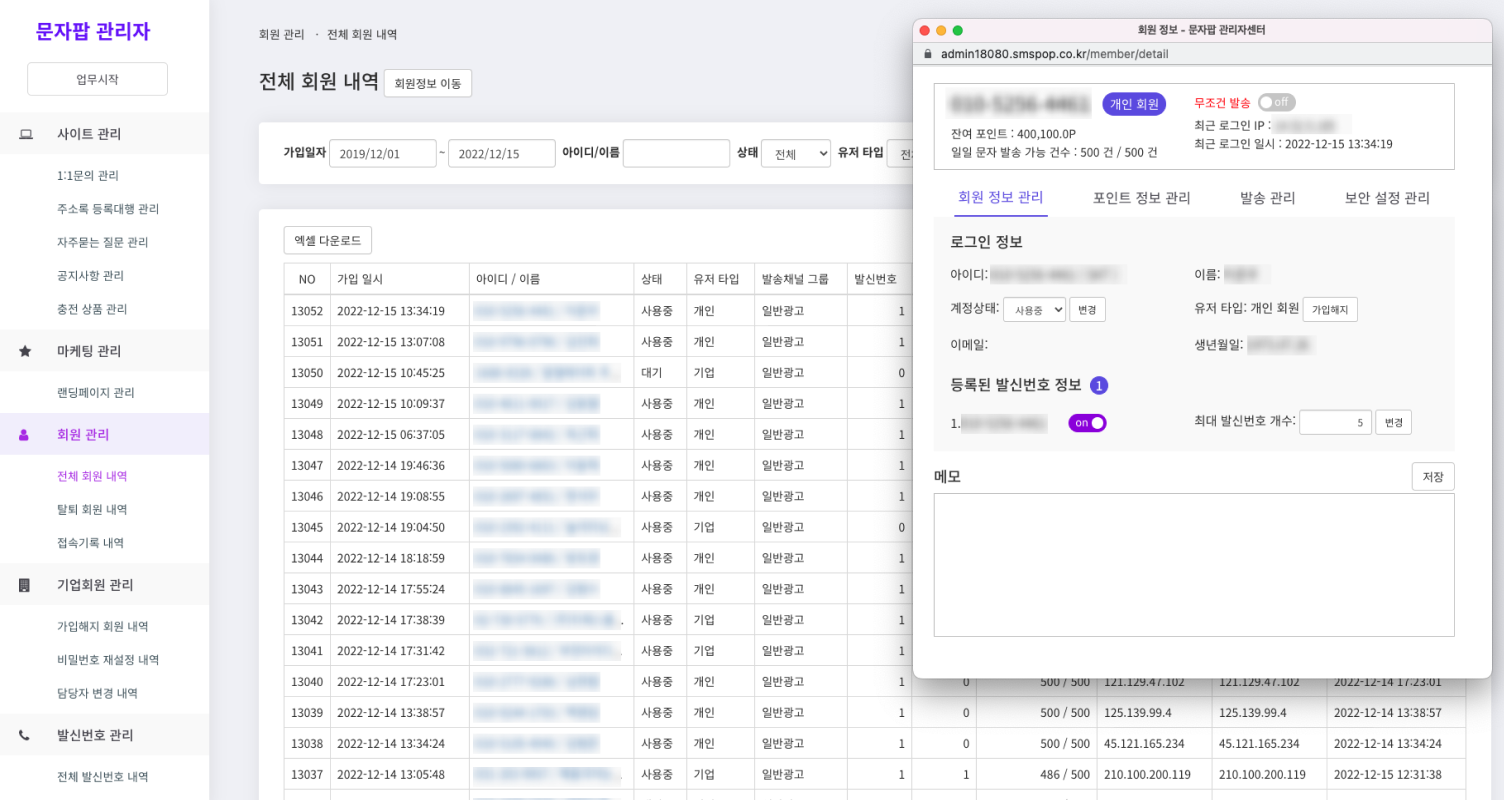This screenshot has height=800, width=1504.
Task: Expand the 마케팅 관리 sidebar section
Action: [x=104, y=351]
